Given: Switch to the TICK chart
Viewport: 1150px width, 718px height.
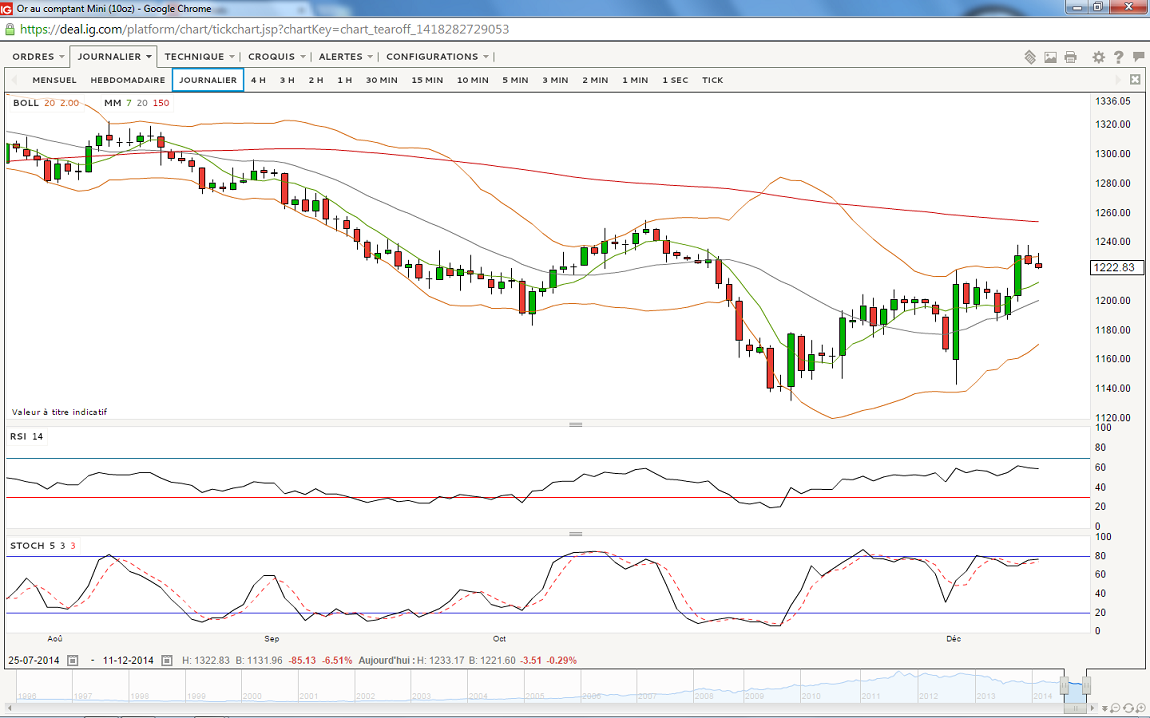Looking at the screenshot, I should coord(712,80).
